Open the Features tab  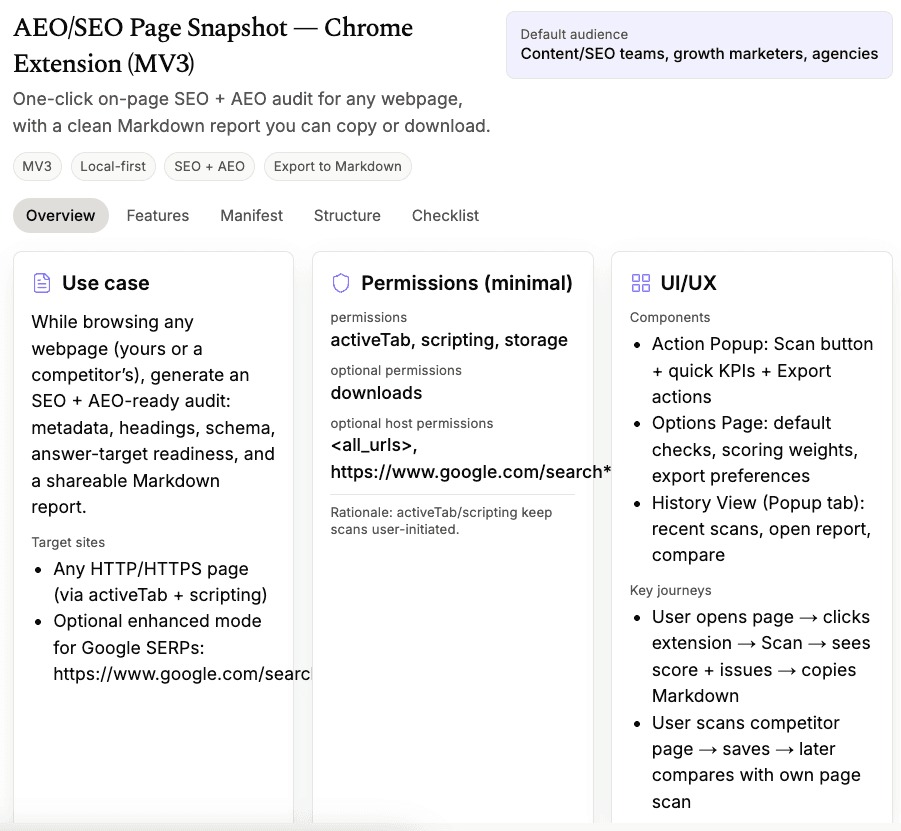click(x=157, y=216)
